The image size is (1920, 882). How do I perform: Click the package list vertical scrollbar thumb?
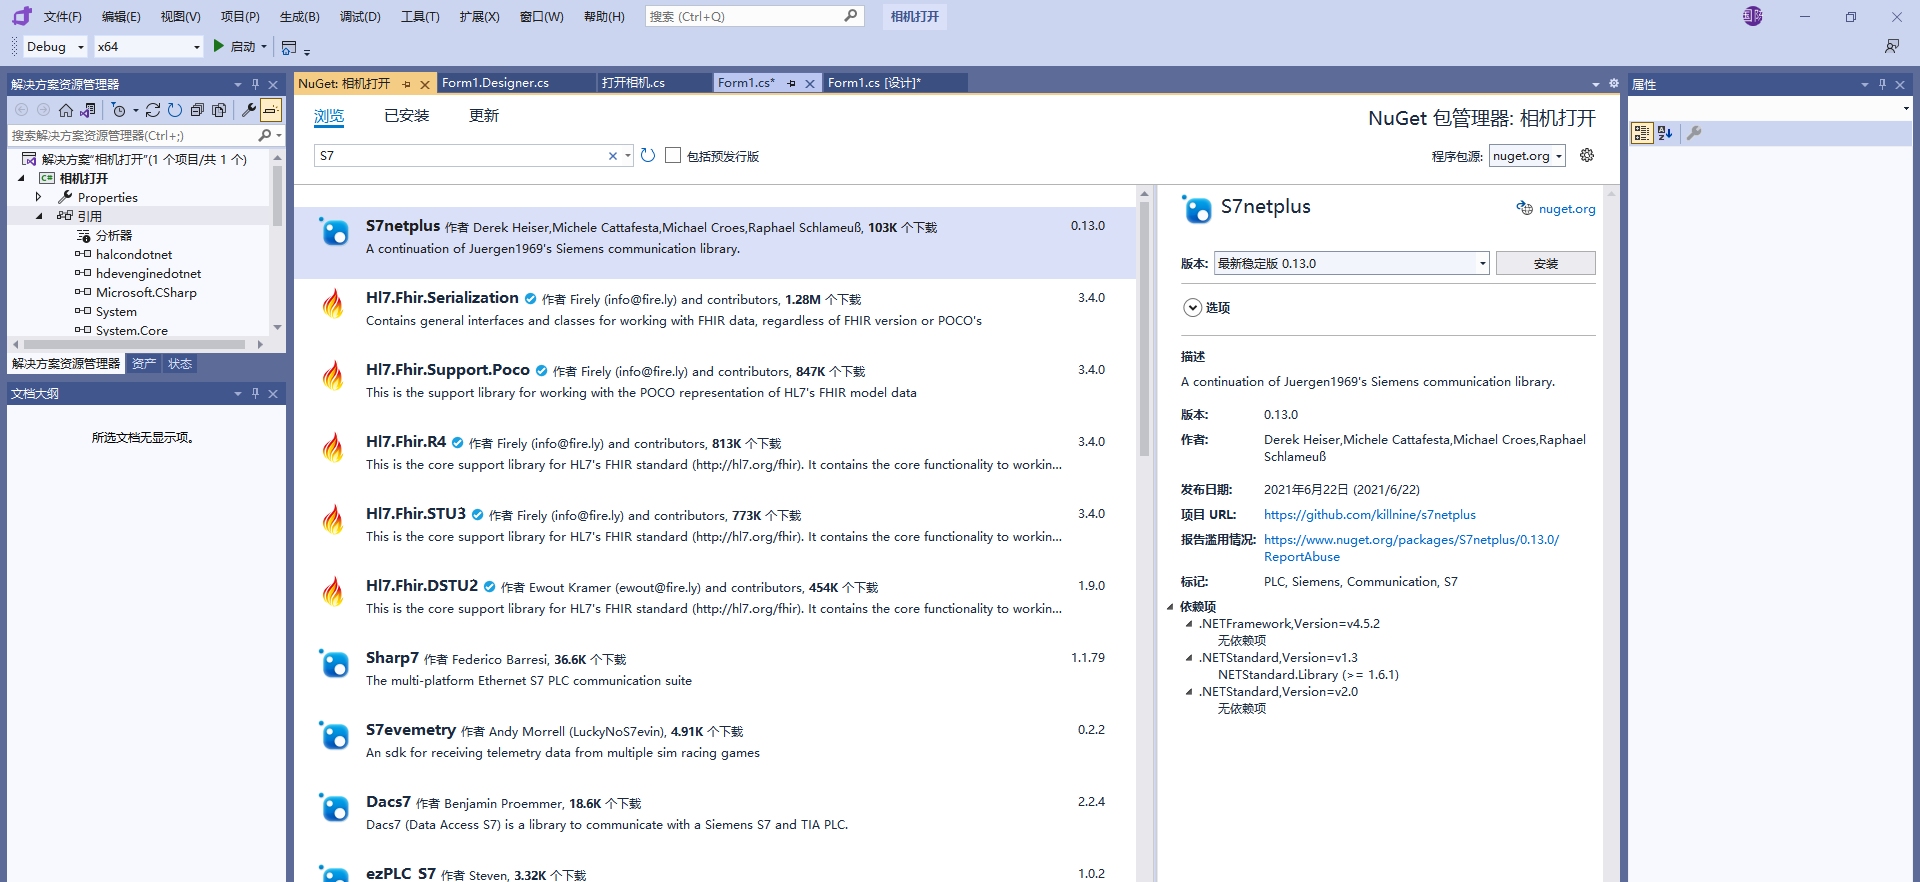pos(1144,330)
